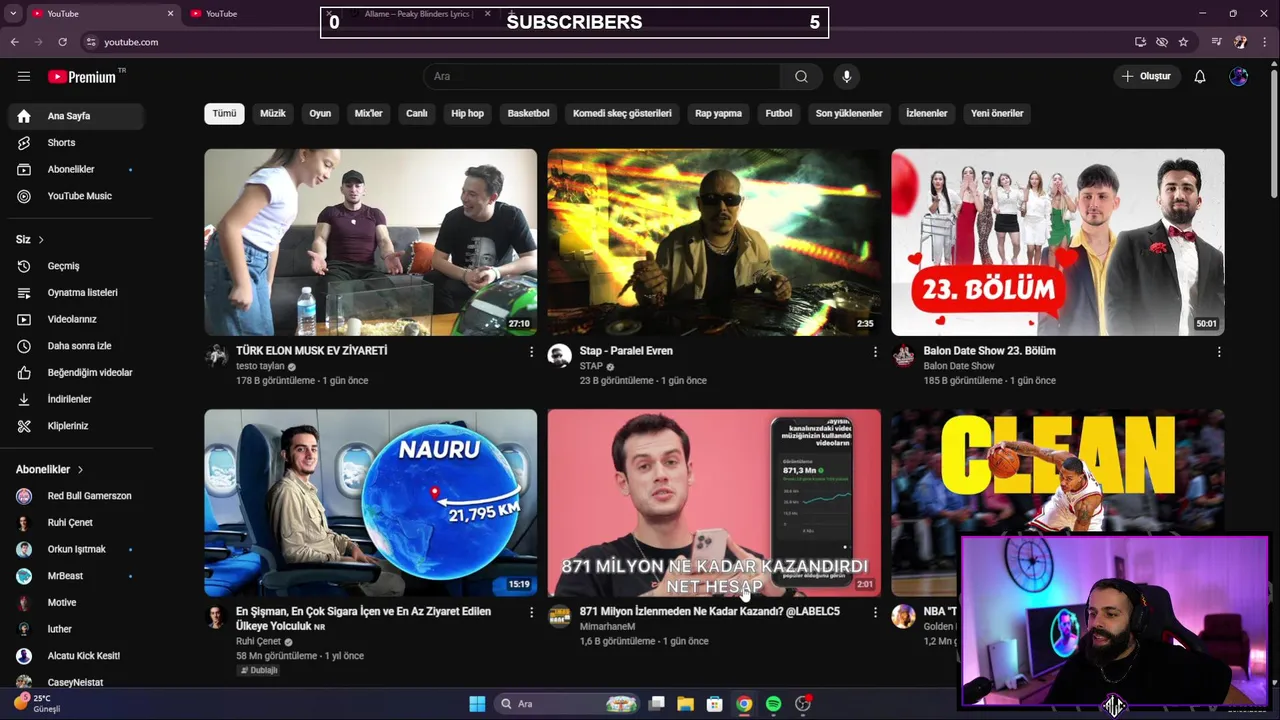Click the install app icon in address bar

(x=1140, y=42)
